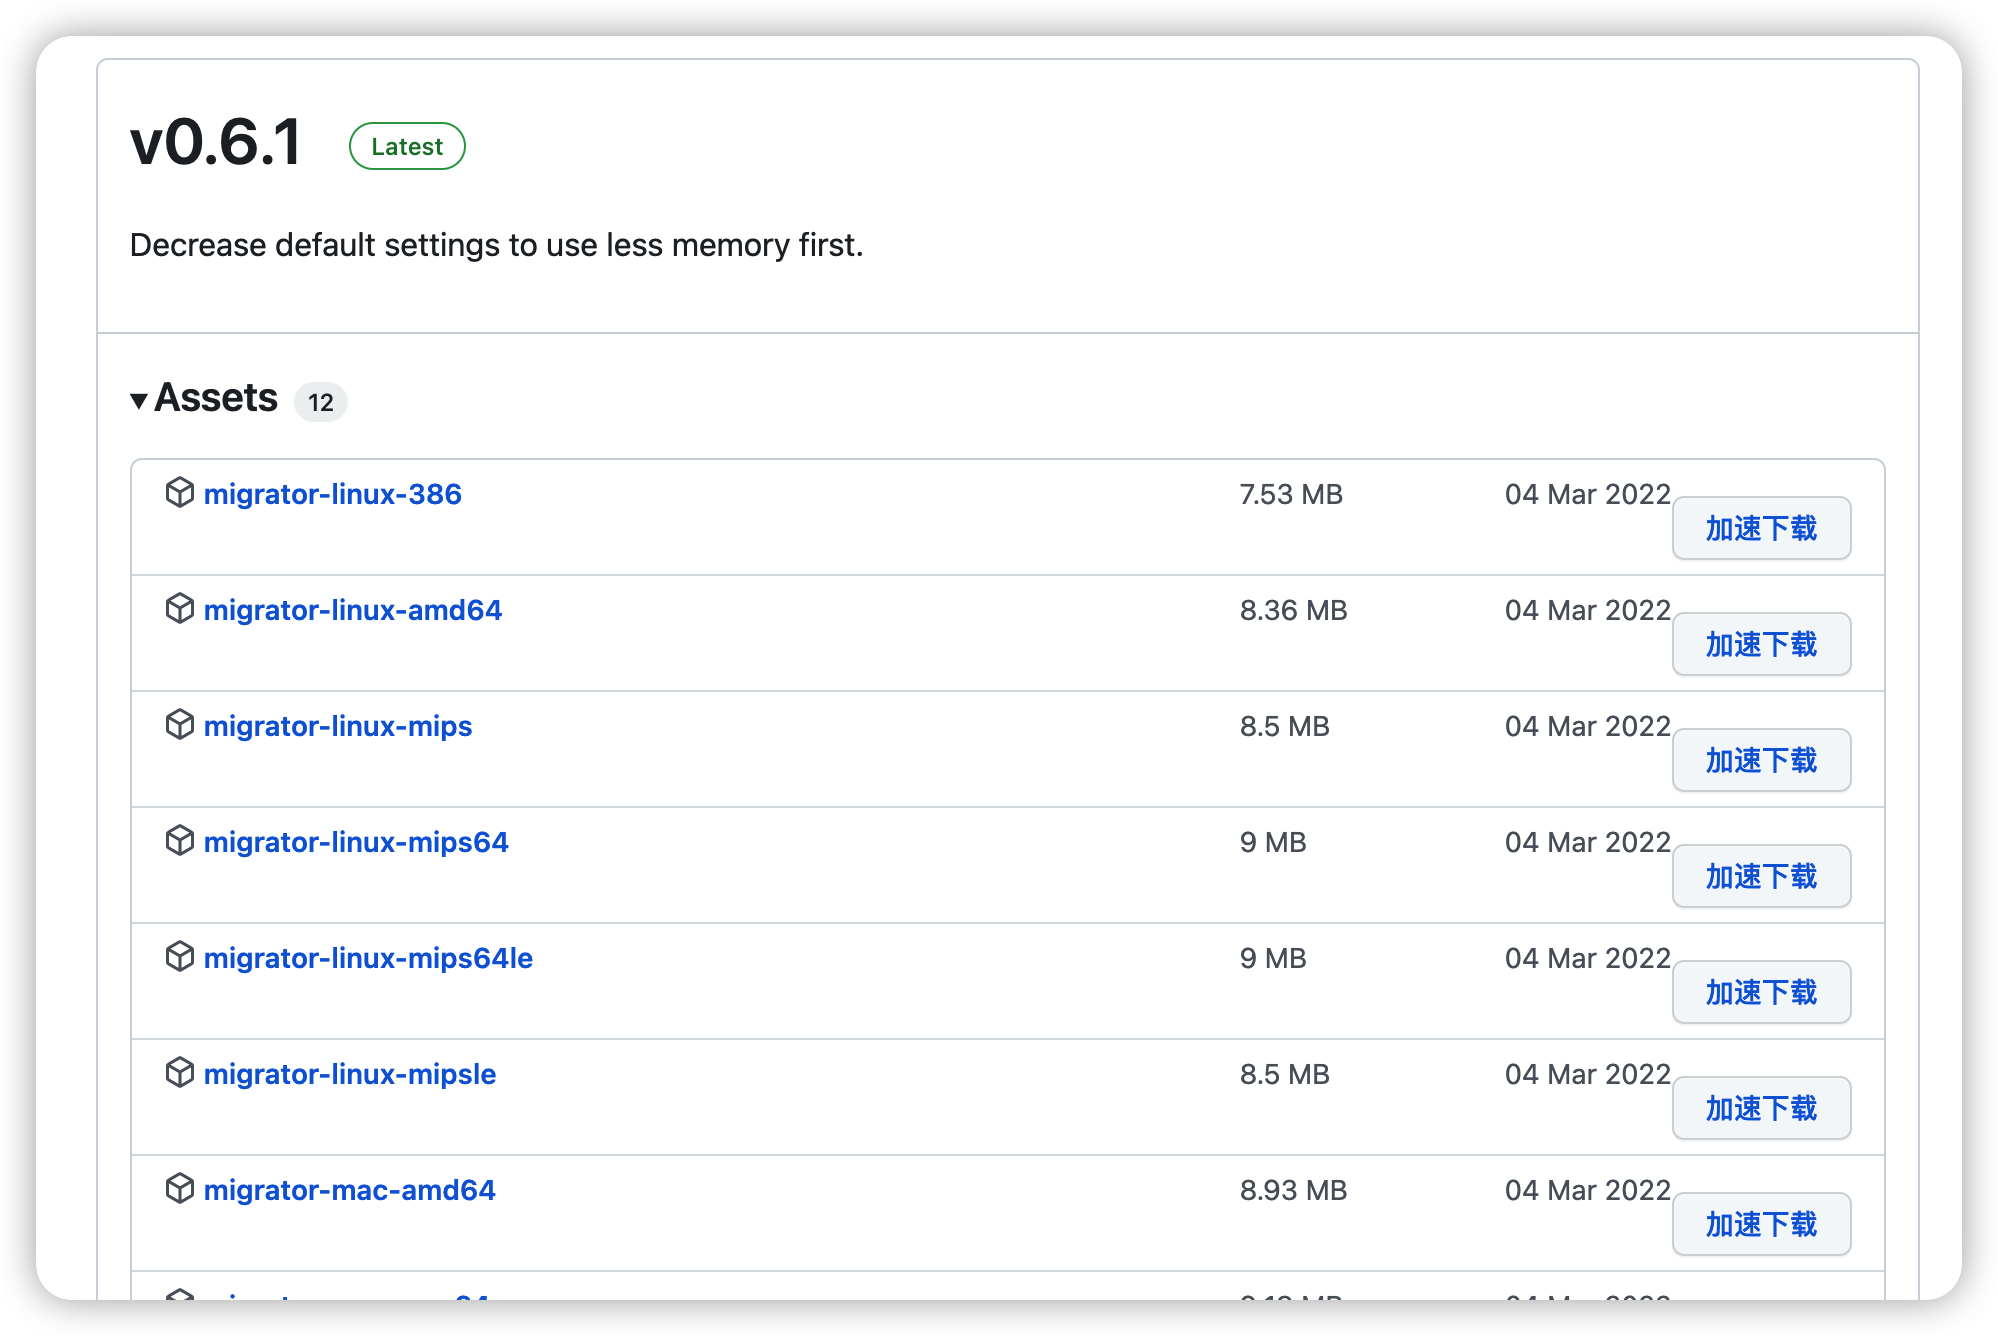1998x1336 pixels.
Task: Click the Assets count badge 12
Action: 320,402
